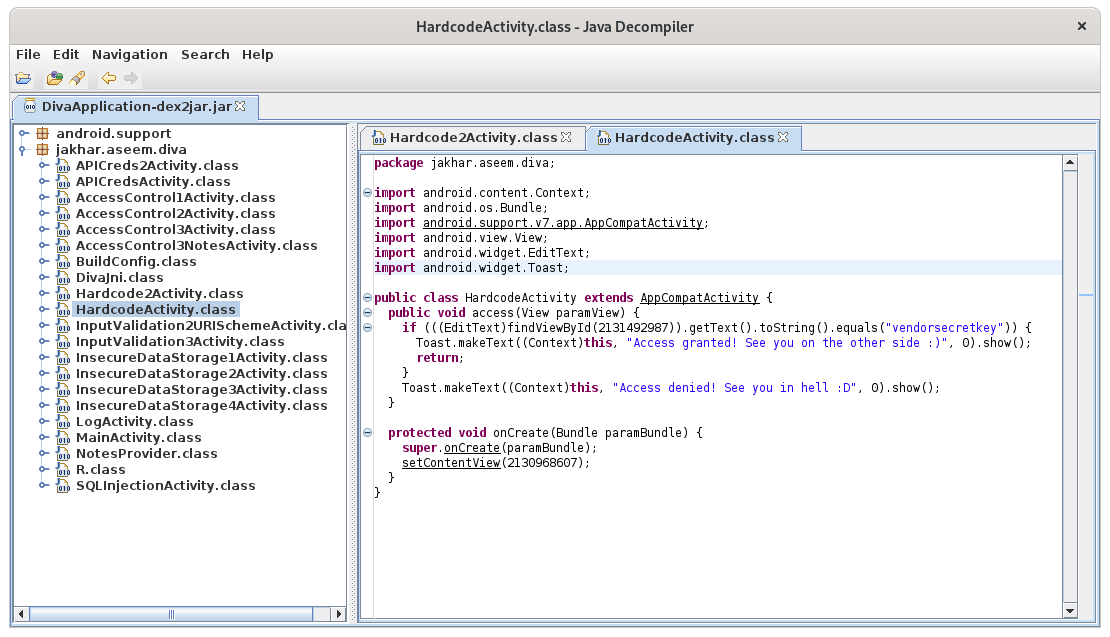Expand the android.support package node

(24, 133)
